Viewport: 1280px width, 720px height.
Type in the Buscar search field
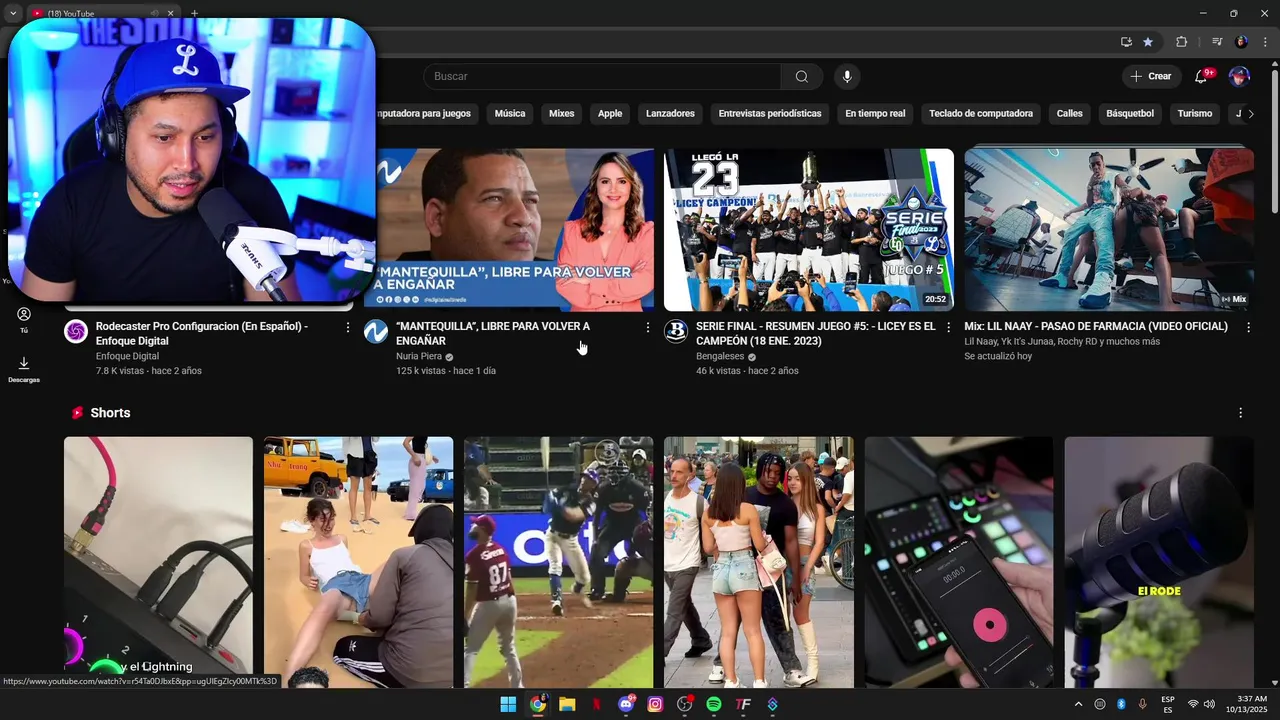tap(602, 77)
